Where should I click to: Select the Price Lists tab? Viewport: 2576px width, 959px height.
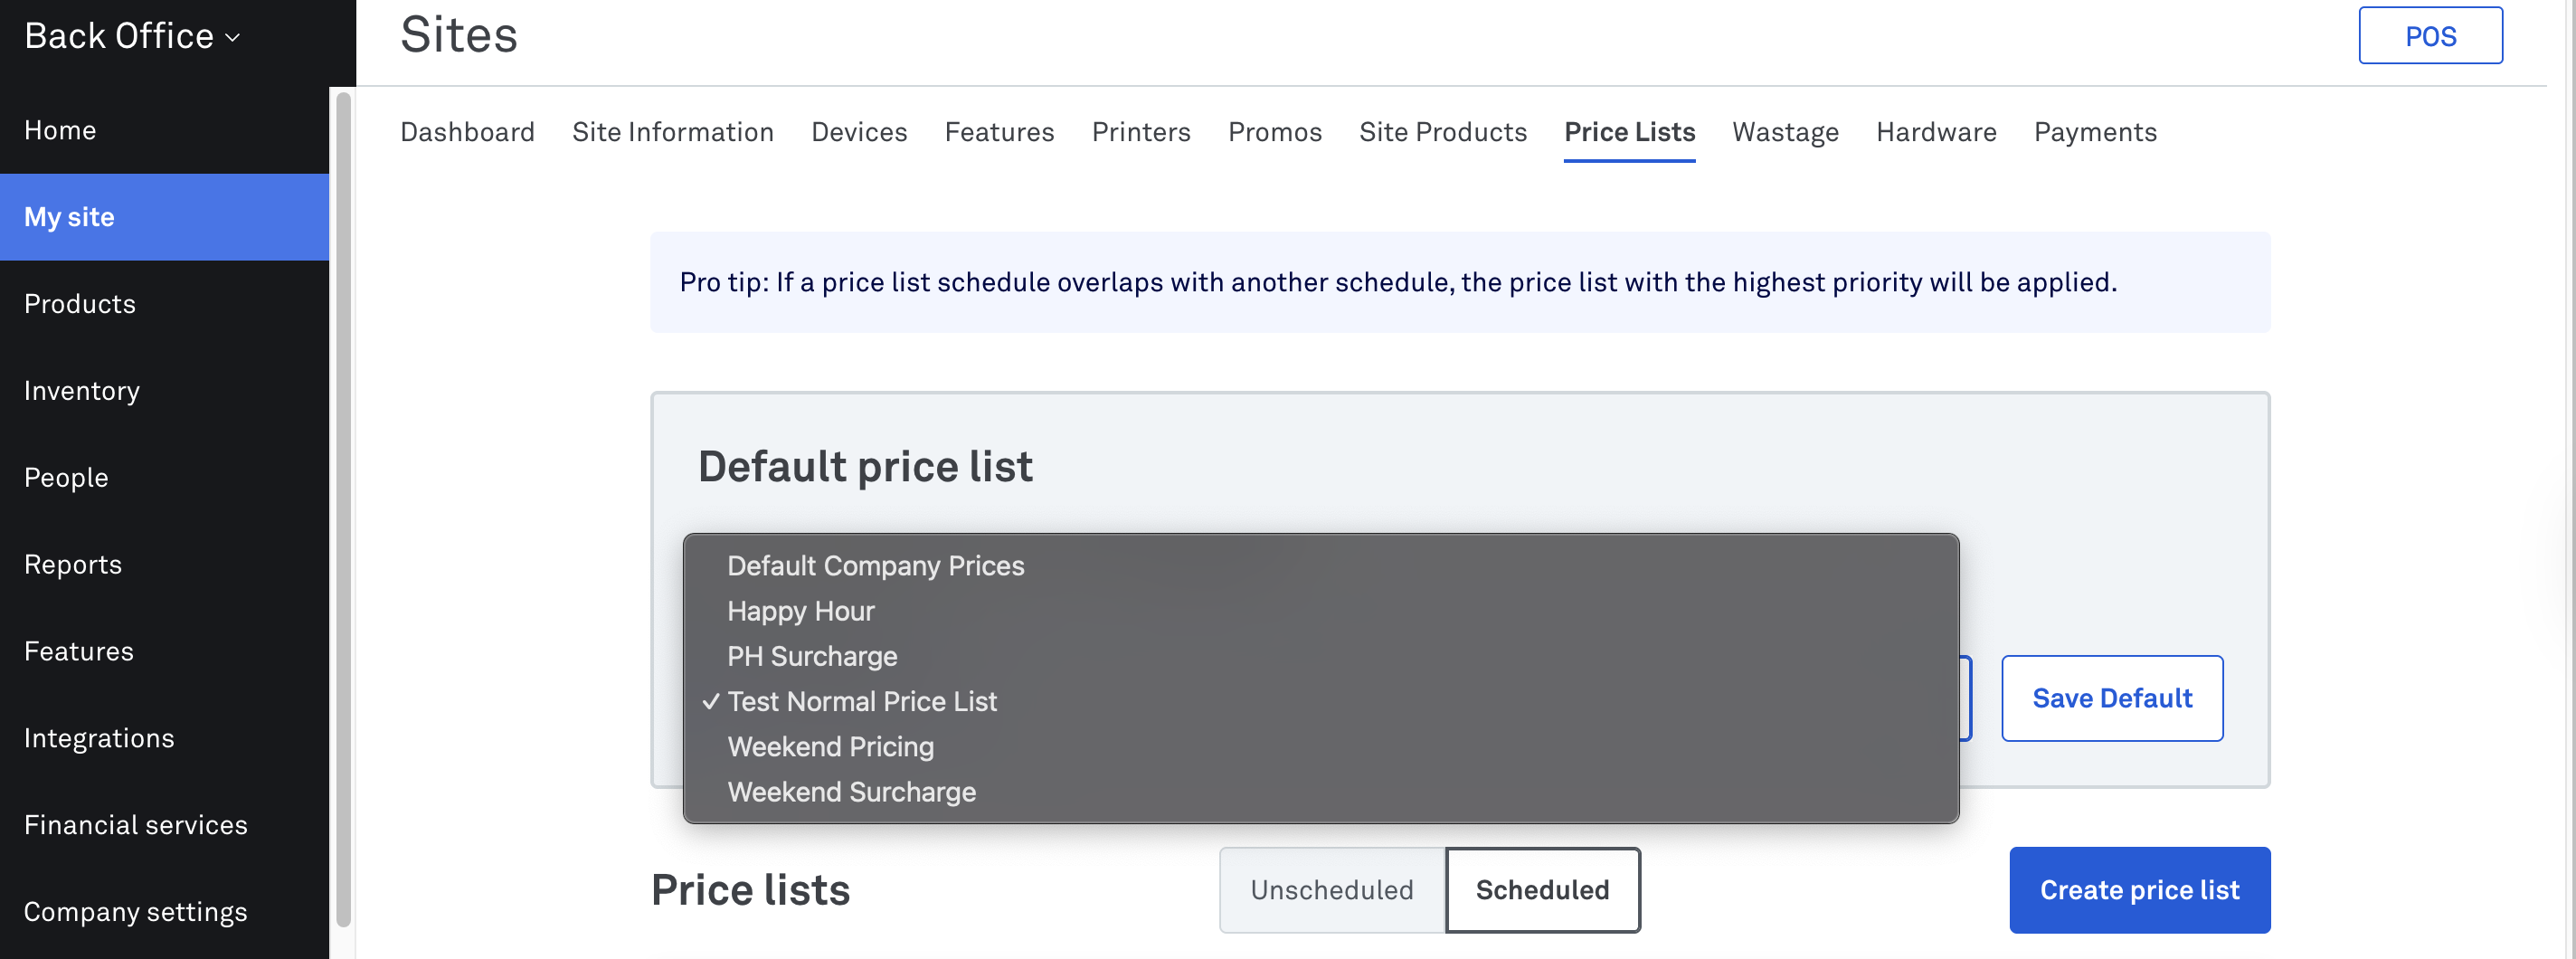pyautogui.click(x=1630, y=132)
